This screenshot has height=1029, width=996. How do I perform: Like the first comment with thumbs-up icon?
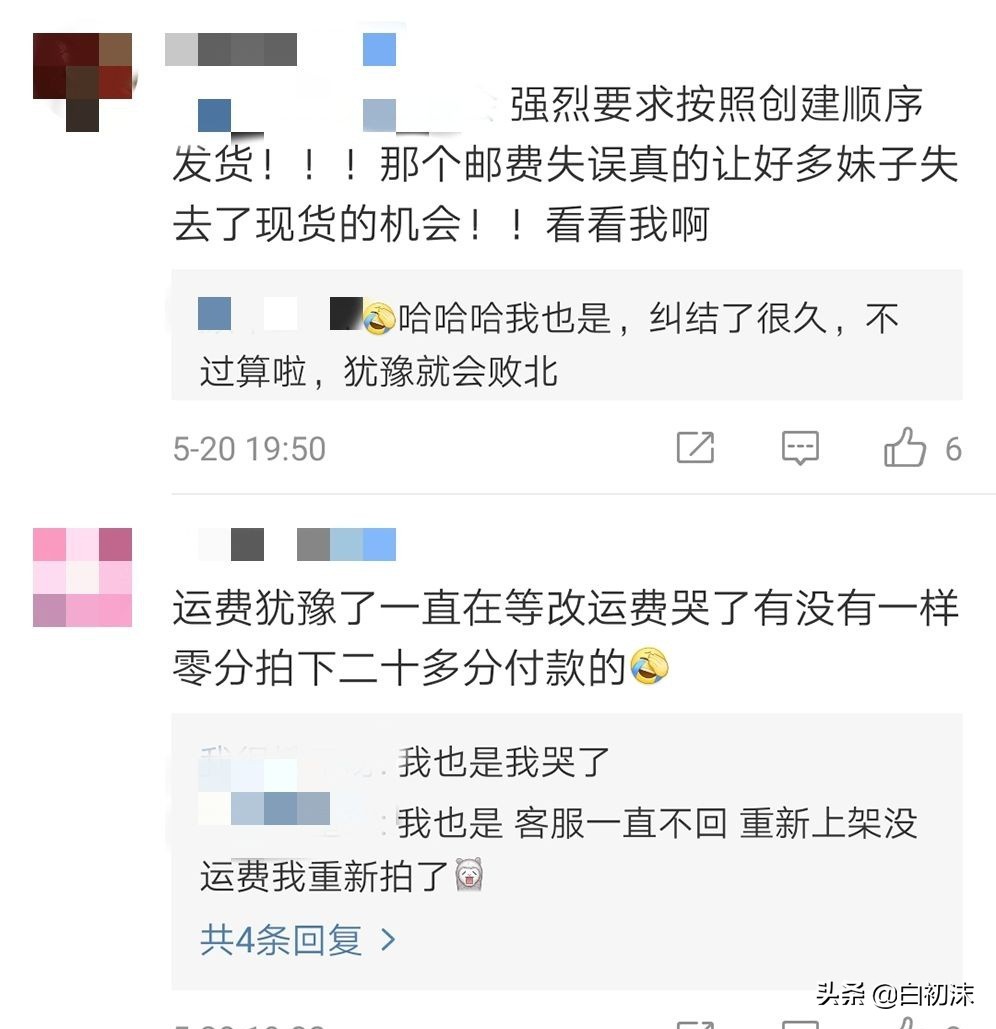905,448
